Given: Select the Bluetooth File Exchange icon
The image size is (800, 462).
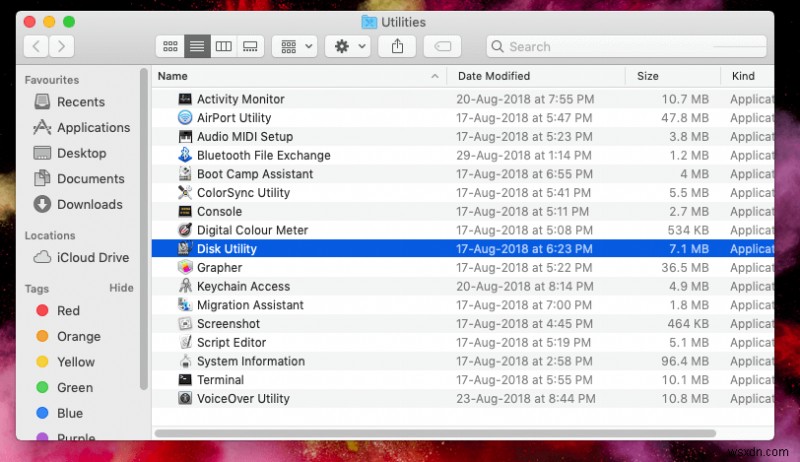Looking at the screenshot, I should click(x=185, y=155).
